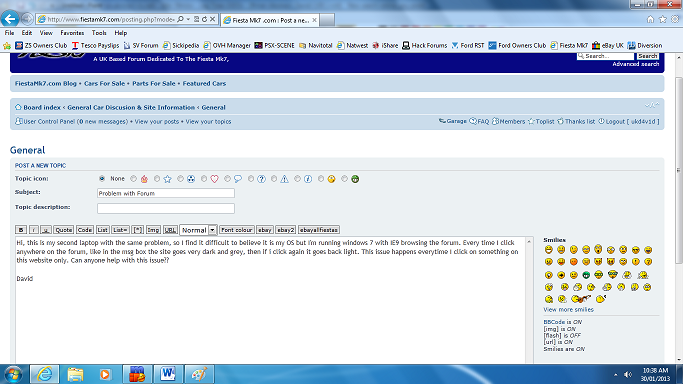The height and width of the screenshot is (384, 683).
Task: Select the speech bubble topic icon radio
Action: 227,179
